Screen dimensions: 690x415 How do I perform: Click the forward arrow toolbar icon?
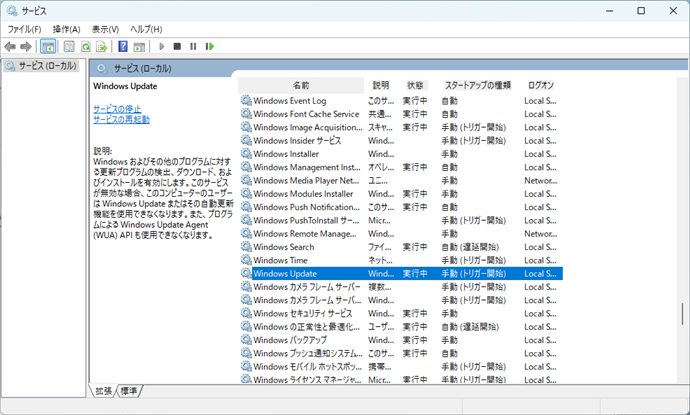pyautogui.click(x=25, y=46)
